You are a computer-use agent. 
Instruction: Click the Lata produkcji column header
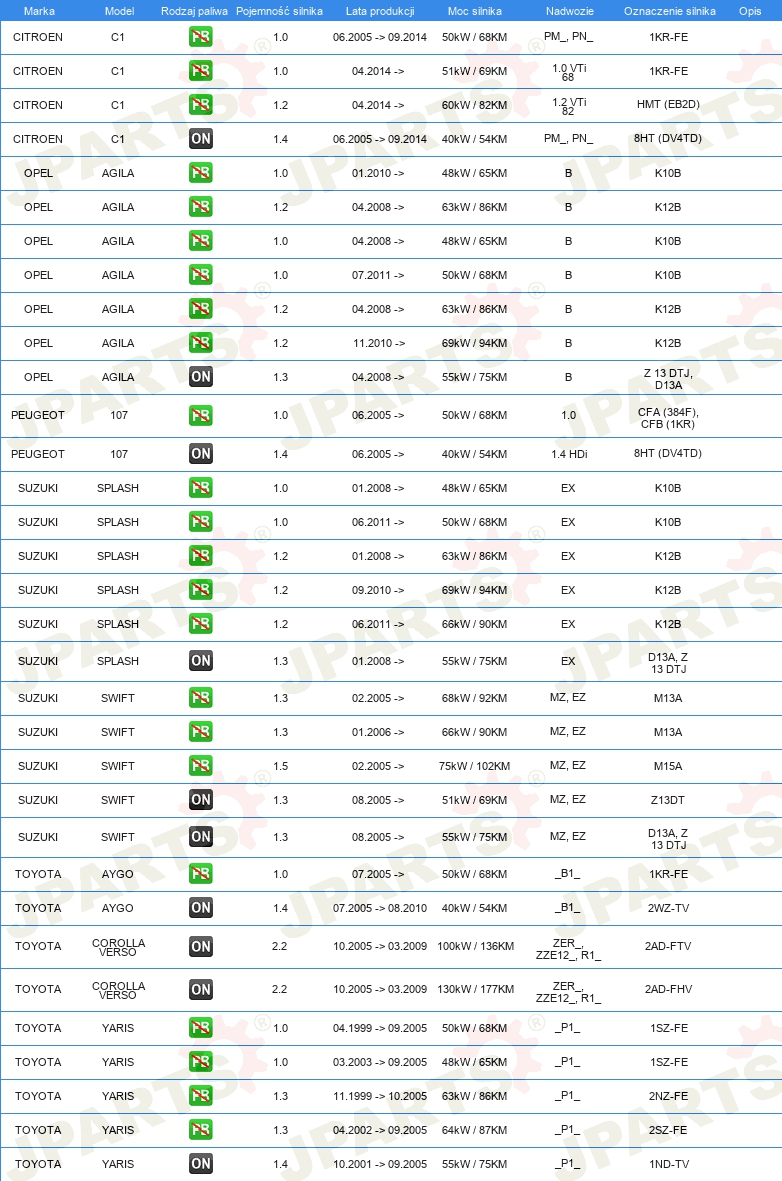click(380, 11)
